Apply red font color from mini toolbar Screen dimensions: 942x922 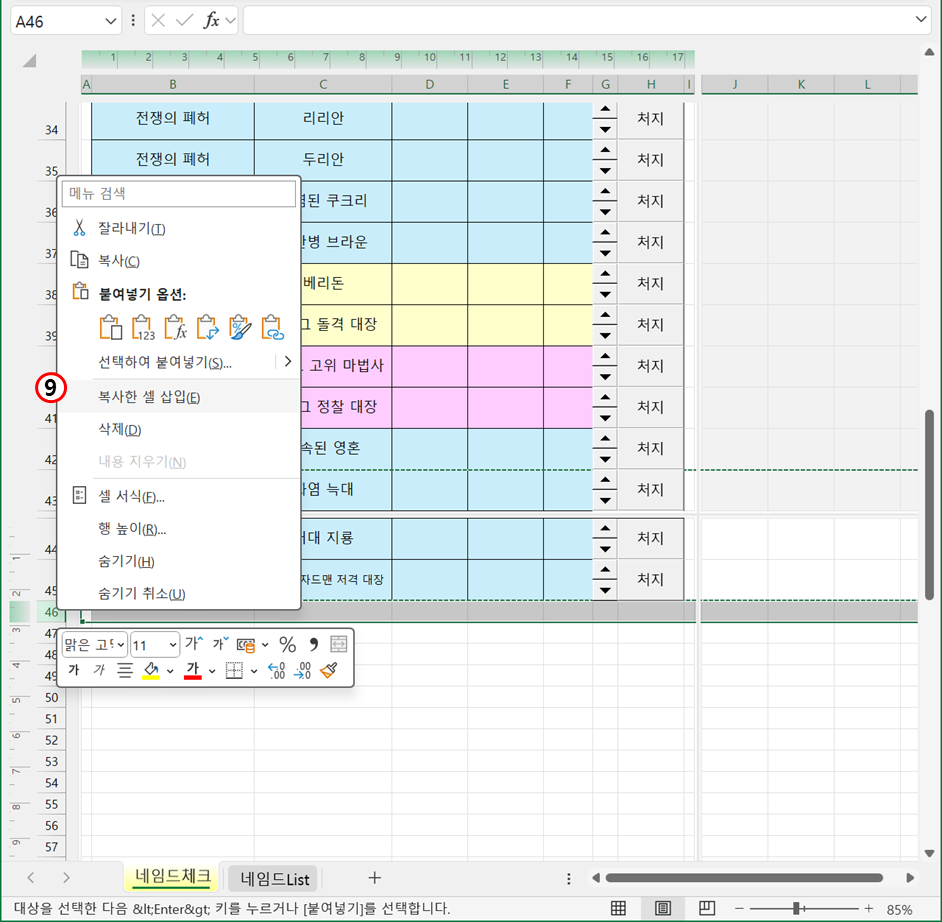193,670
